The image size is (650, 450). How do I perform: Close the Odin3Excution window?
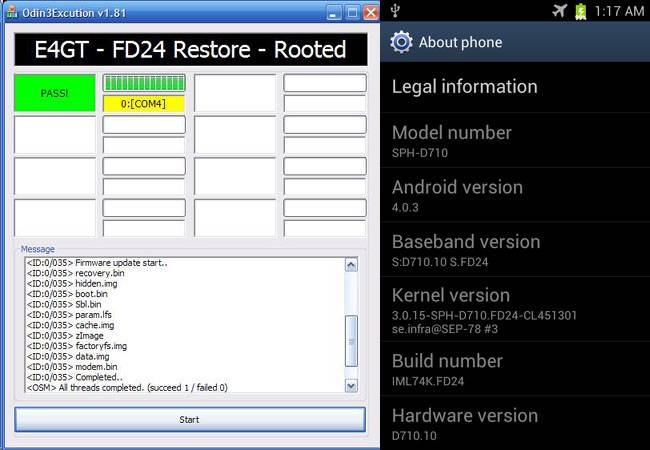[x=371, y=13]
